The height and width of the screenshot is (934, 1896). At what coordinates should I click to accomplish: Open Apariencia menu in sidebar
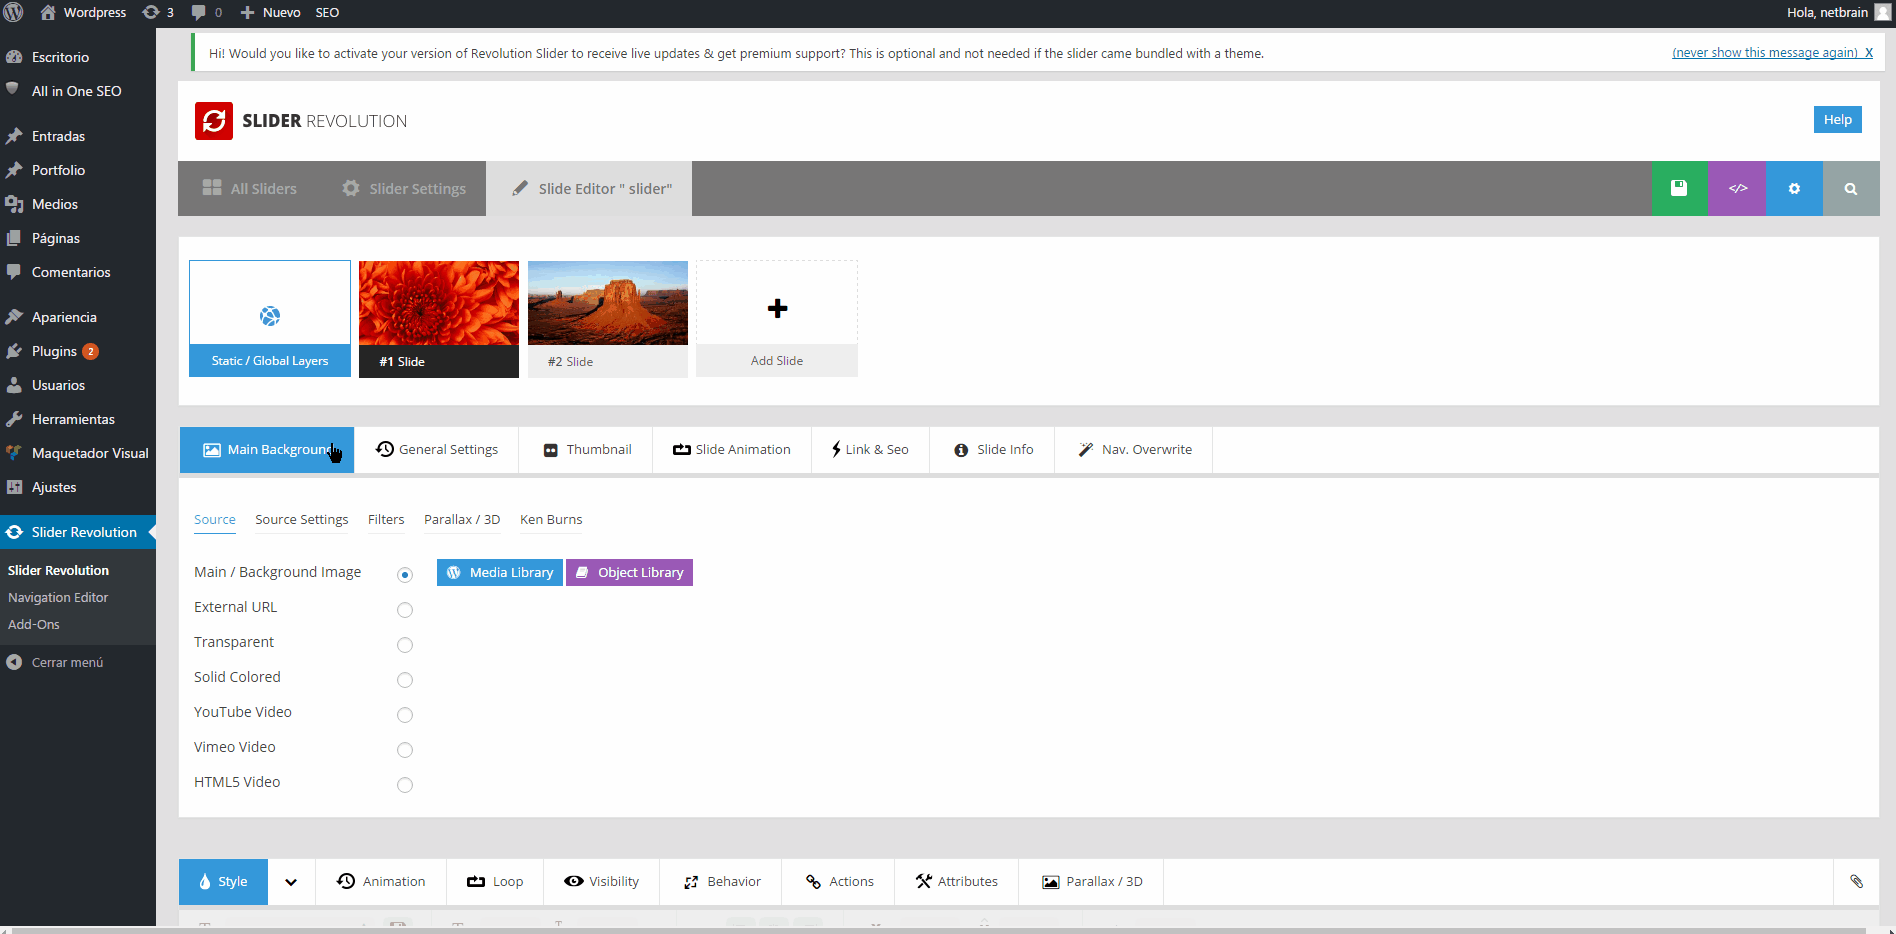click(64, 317)
